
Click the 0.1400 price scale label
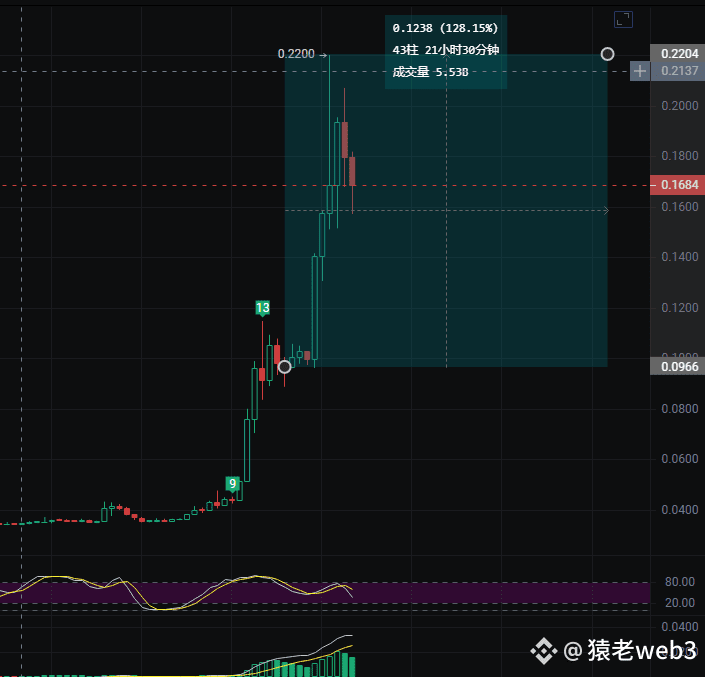pyautogui.click(x=680, y=257)
